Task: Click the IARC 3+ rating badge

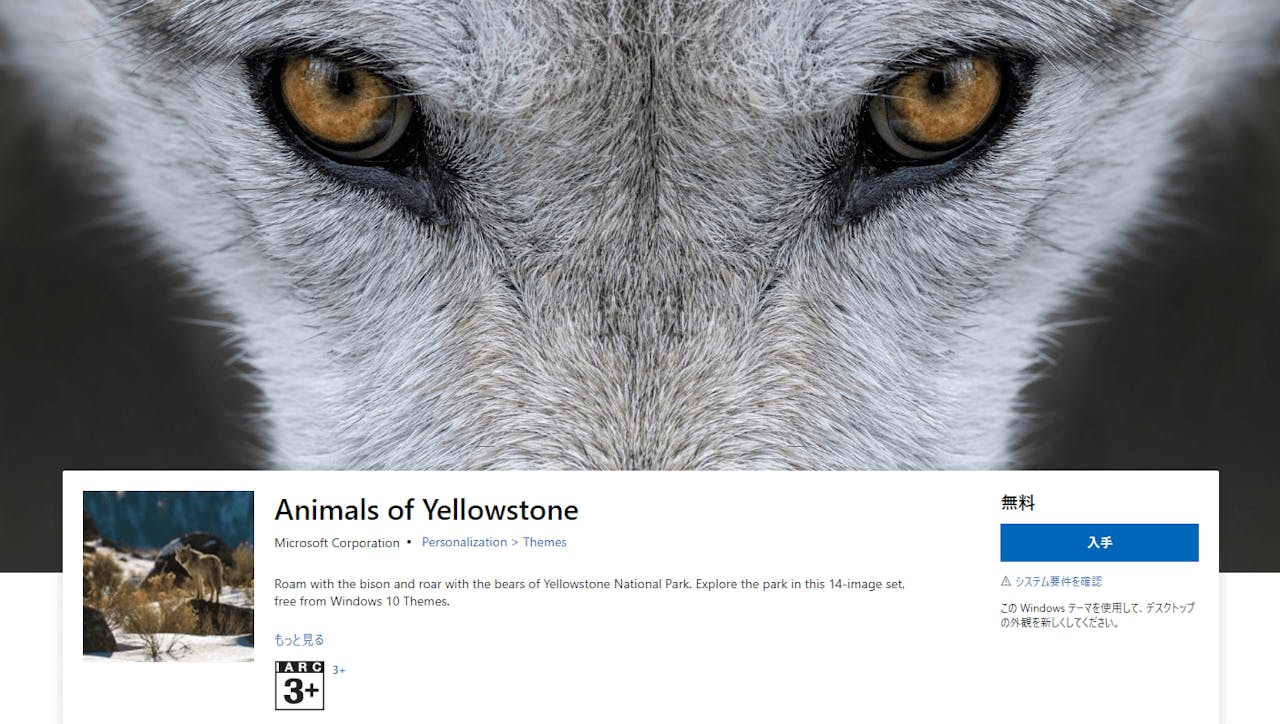Action: [x=299, y=686]
